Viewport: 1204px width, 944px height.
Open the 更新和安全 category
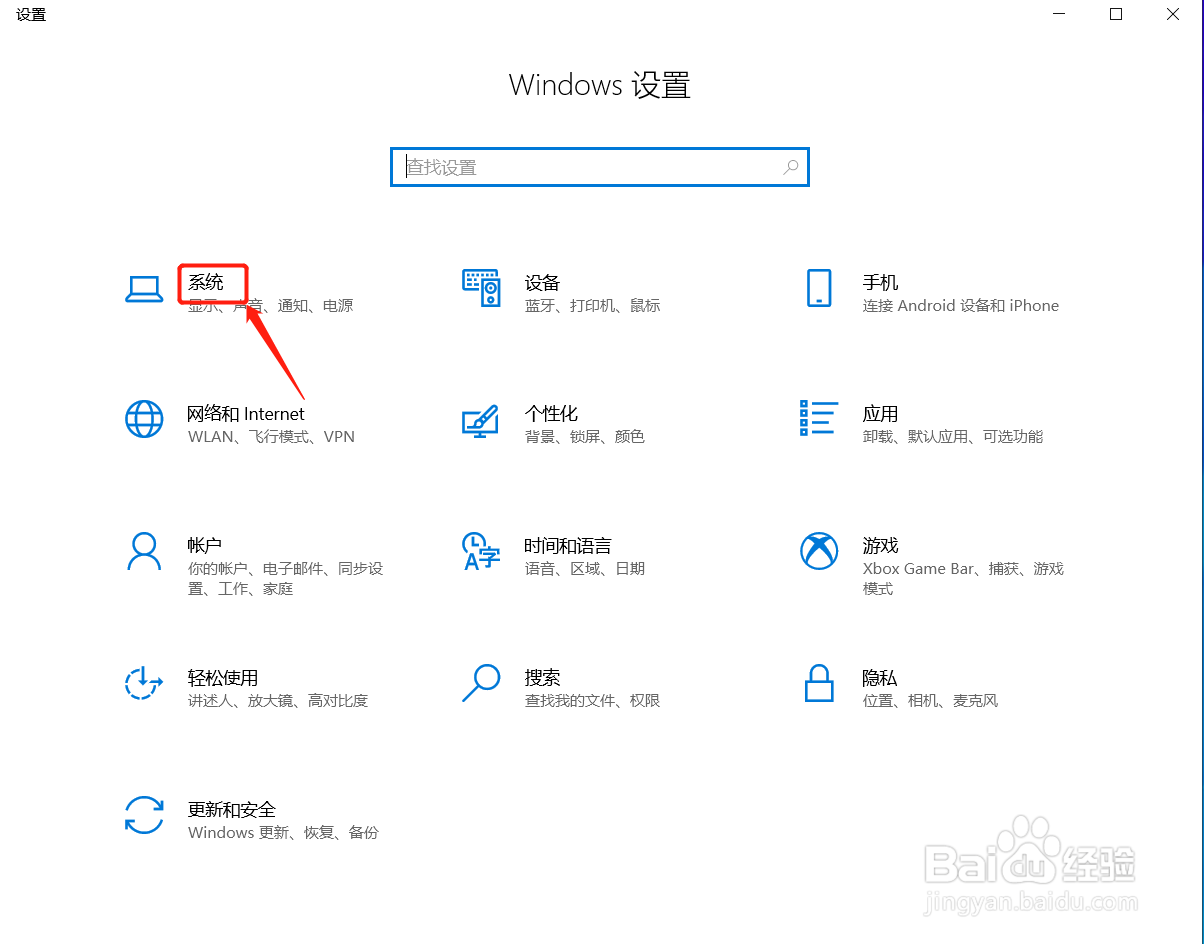click(232, 810)
